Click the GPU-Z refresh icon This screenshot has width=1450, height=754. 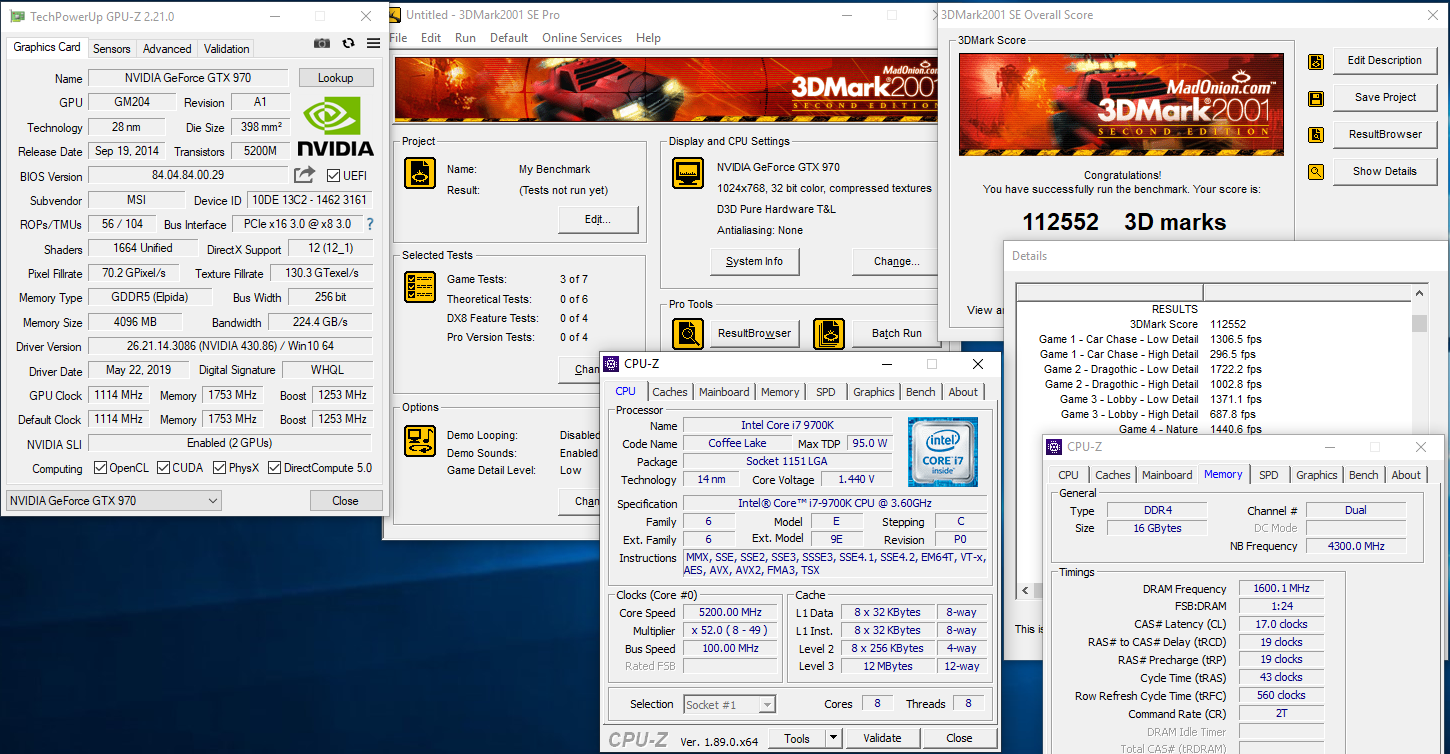click(348, 44)
